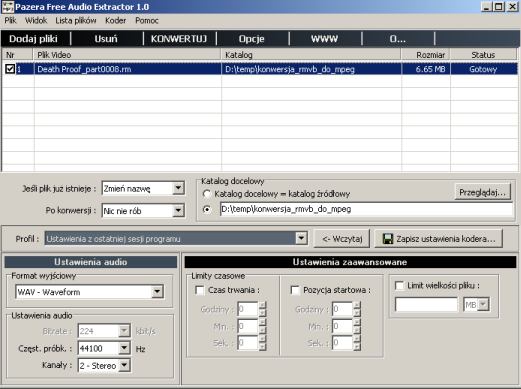Sort by the Nr column header
The width and height of the screenshot is (521, 389).
[x=18, y=55]
